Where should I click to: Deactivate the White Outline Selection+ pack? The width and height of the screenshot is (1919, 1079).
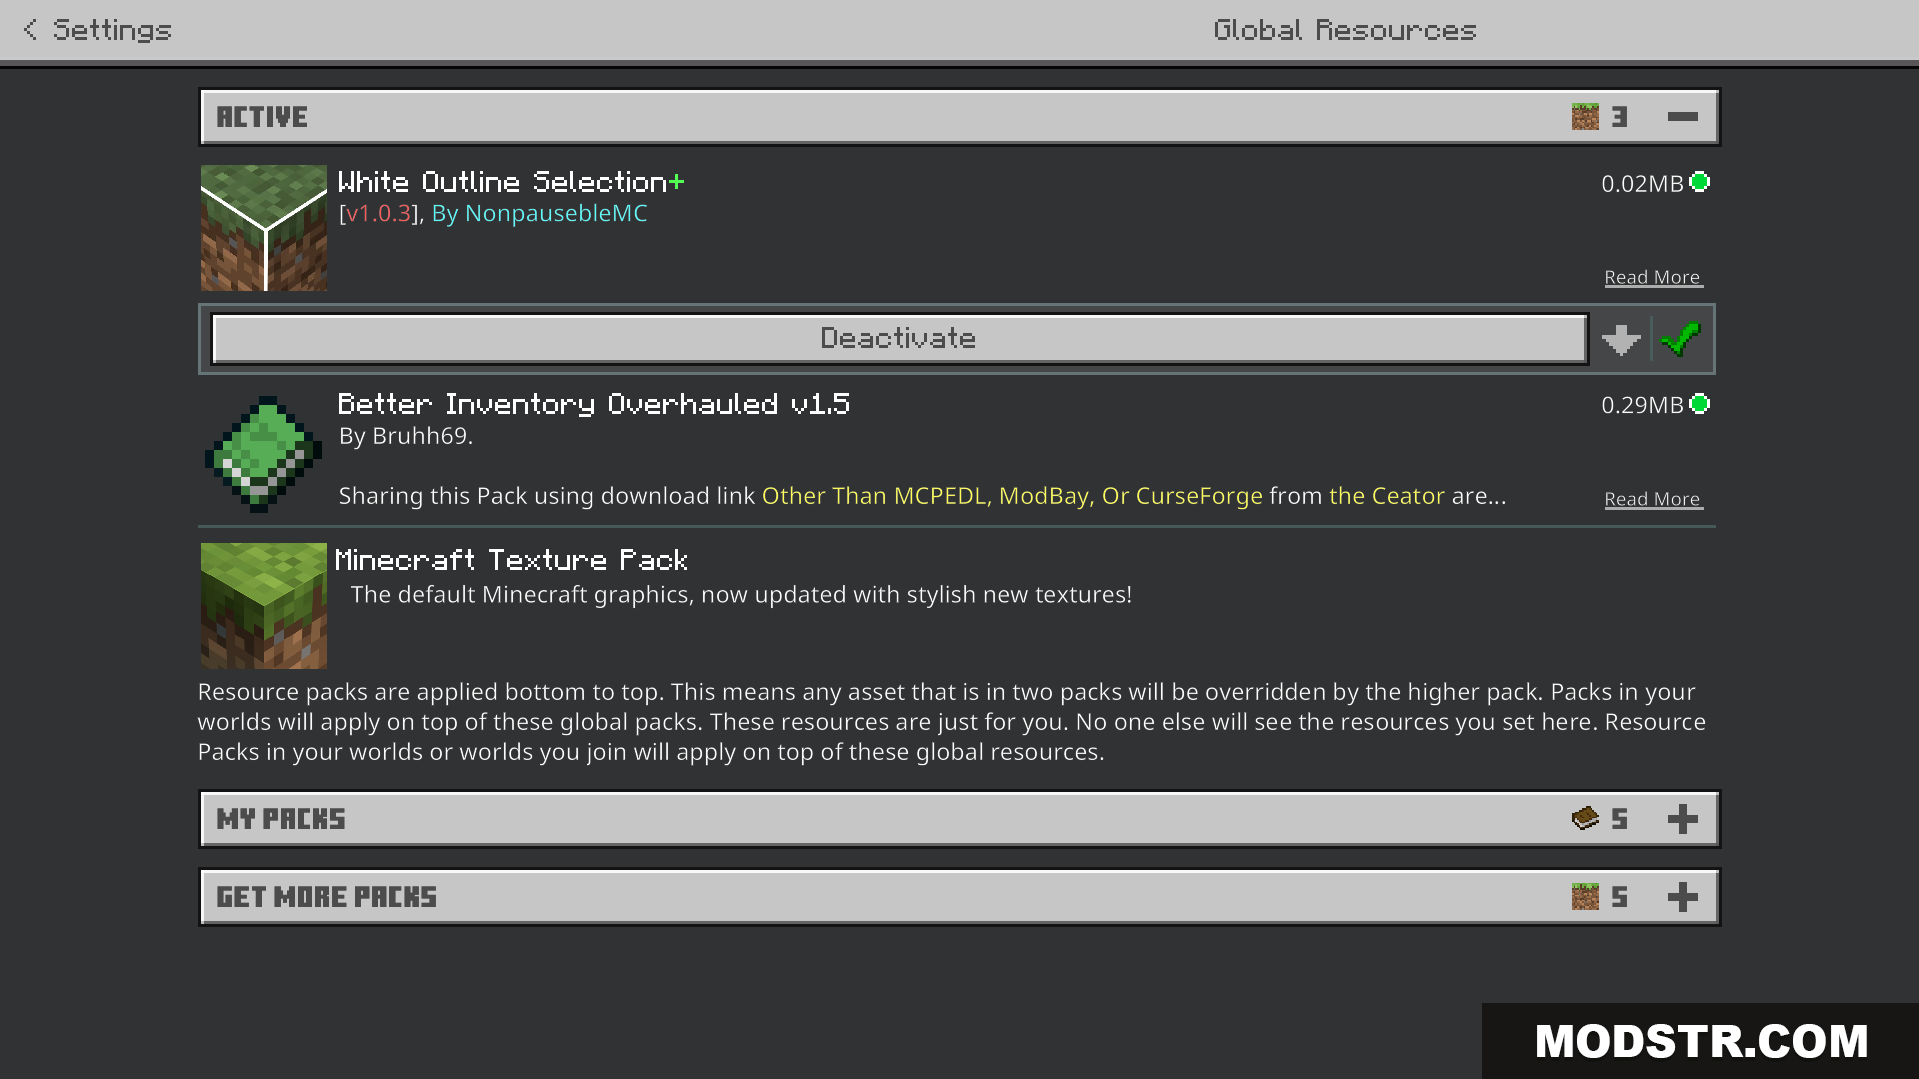coord(898,339)
